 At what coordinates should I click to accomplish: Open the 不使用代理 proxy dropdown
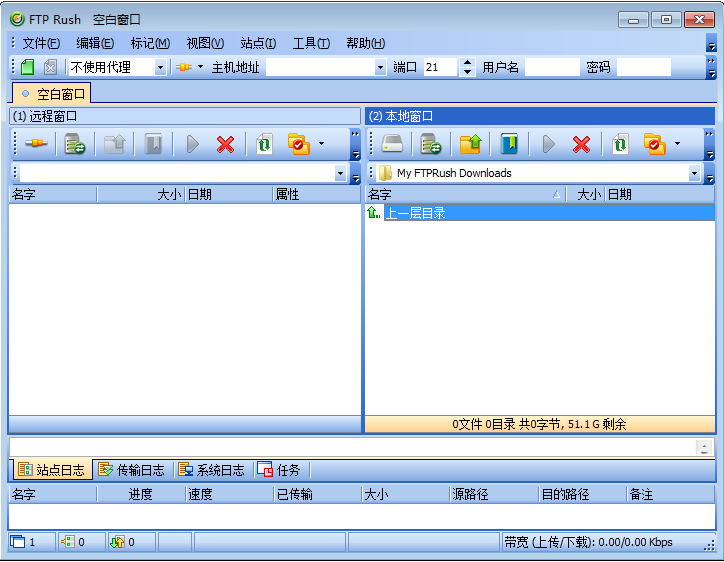pyautogui.click(x=160, y=67)
